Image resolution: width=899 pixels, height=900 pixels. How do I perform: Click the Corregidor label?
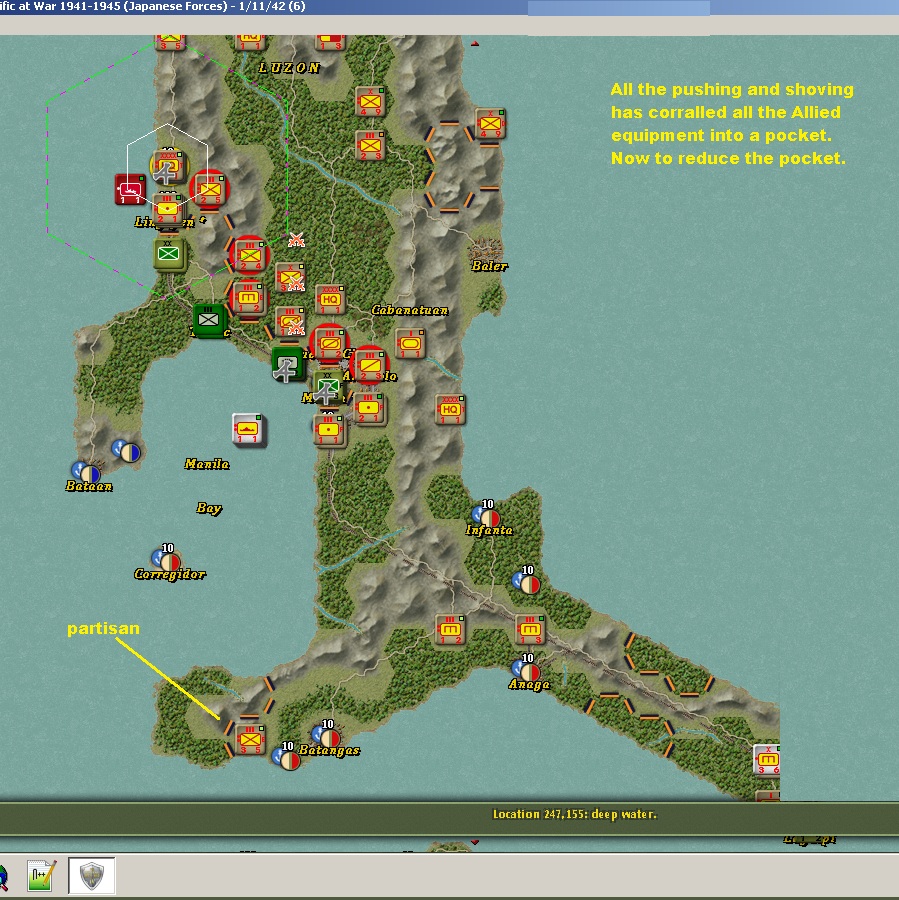coord(169,574)
